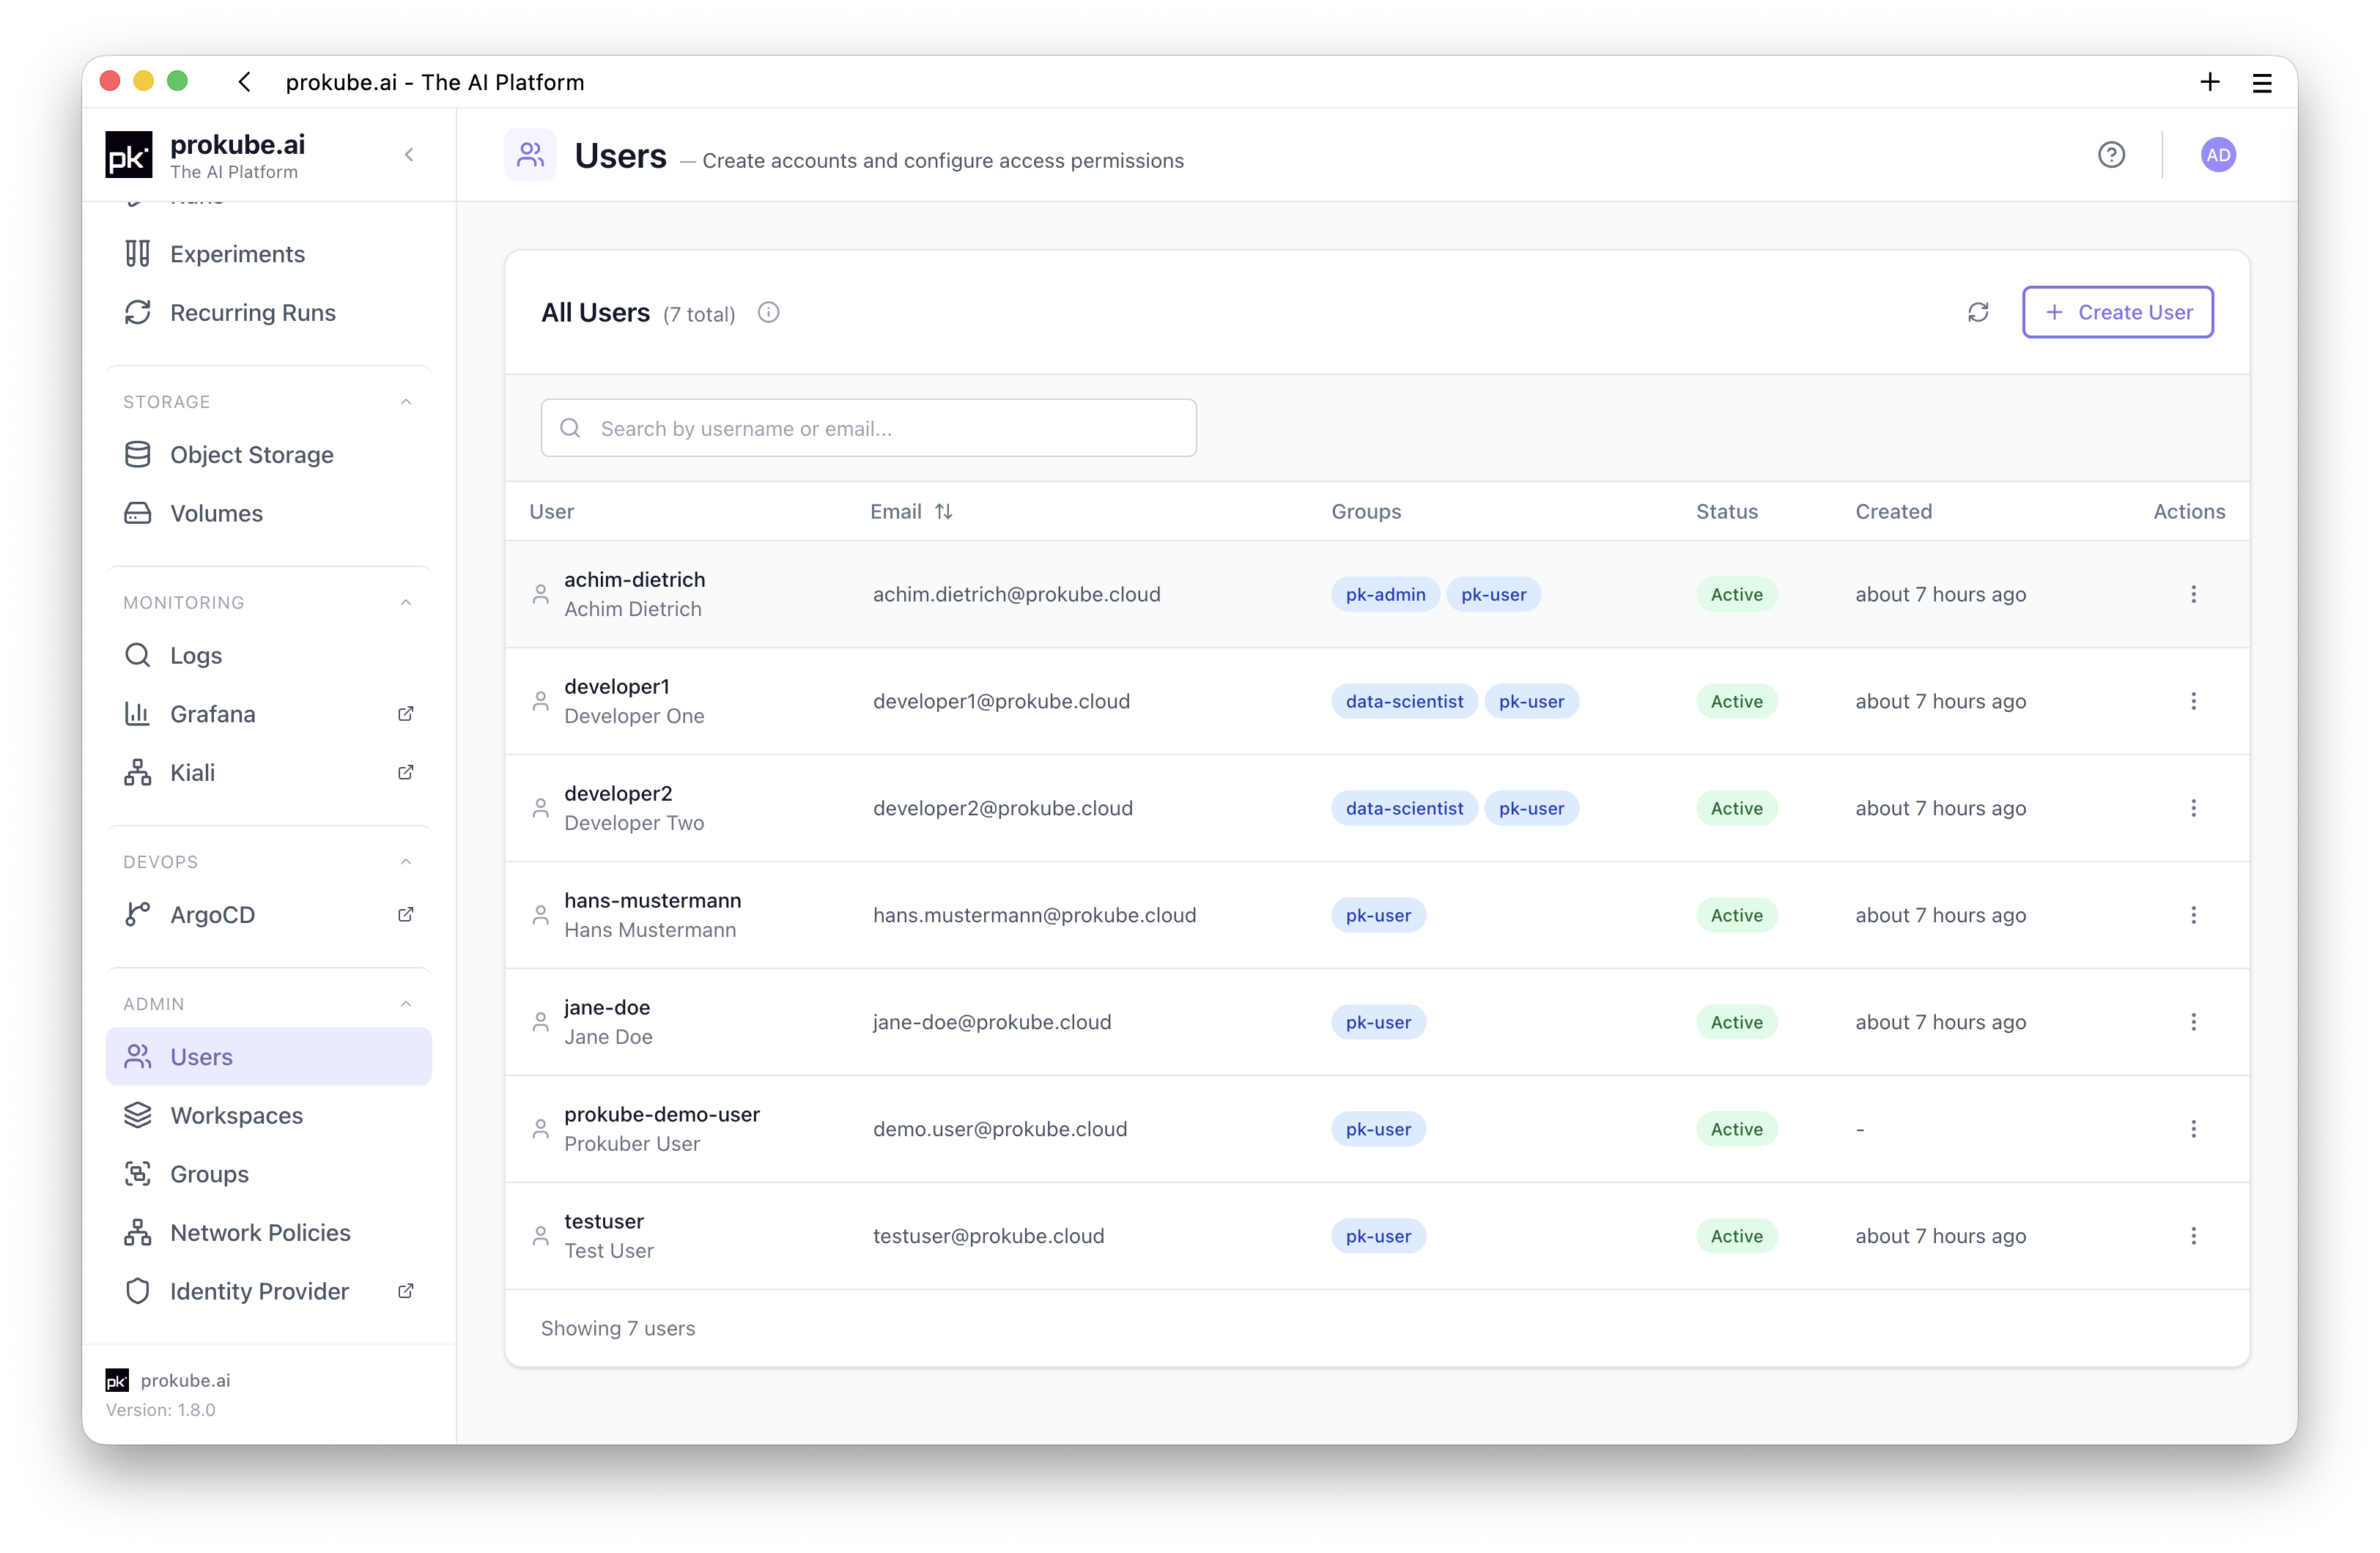The height and width of the screenshot is (1553, 2380).
Task: Click the jane-doe username
Action: click(x=606, y=1007)
